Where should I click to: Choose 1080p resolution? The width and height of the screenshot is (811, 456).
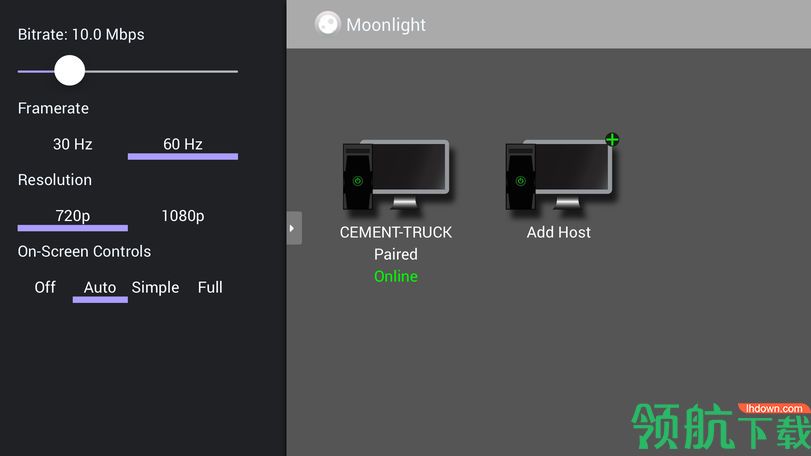pyautogui.click(x=183, y=216)
